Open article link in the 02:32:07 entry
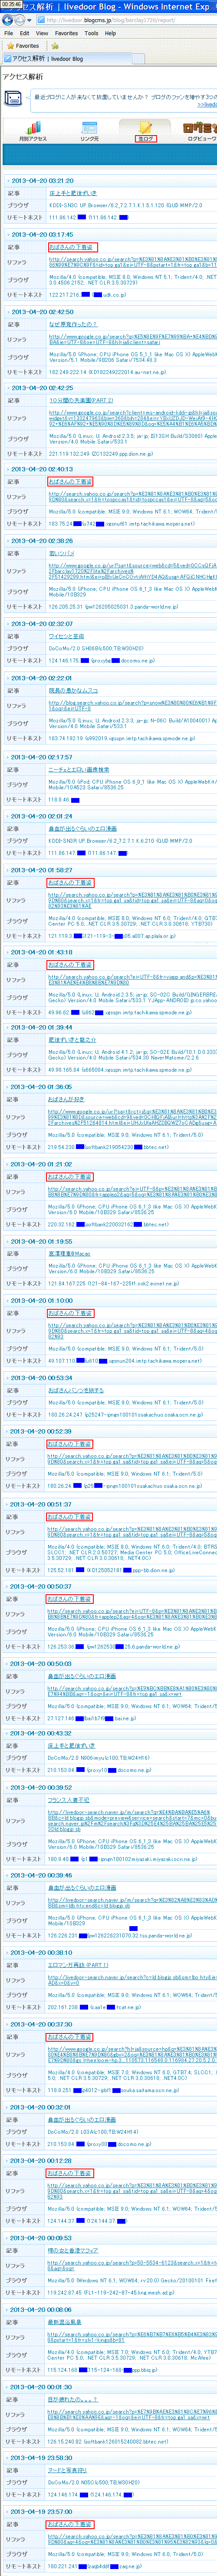 click(66, 636)
